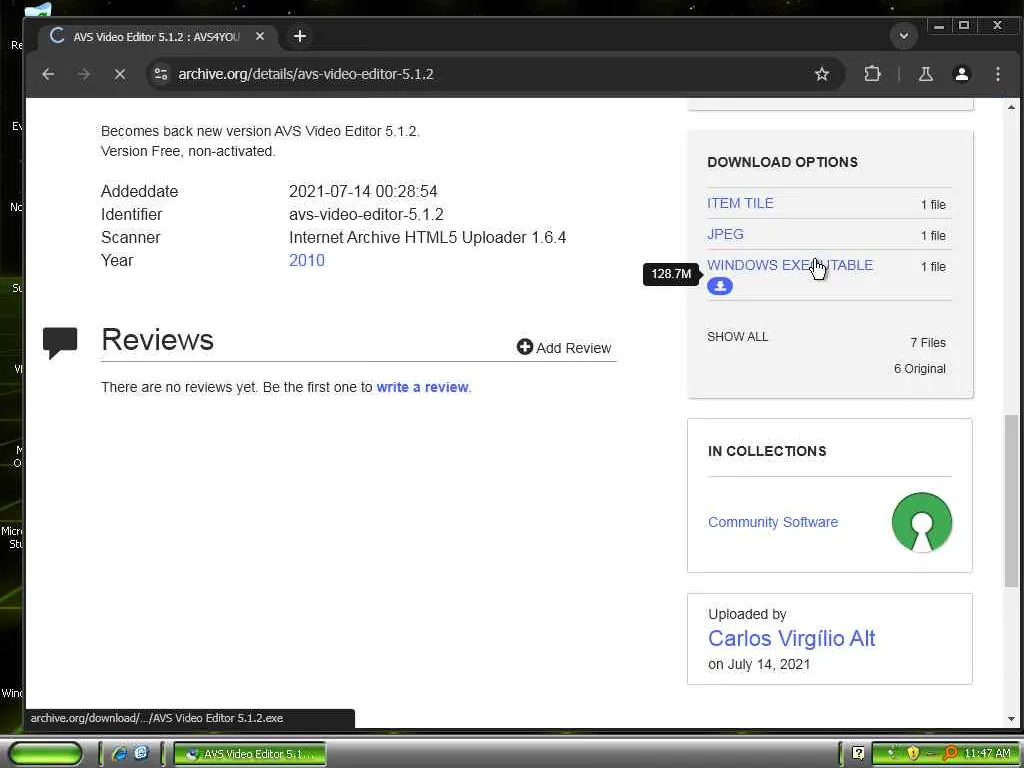Open the WINDOWS EXECUTABLE download link
The width and height of the screenshot is (1024, 768).
790,265
